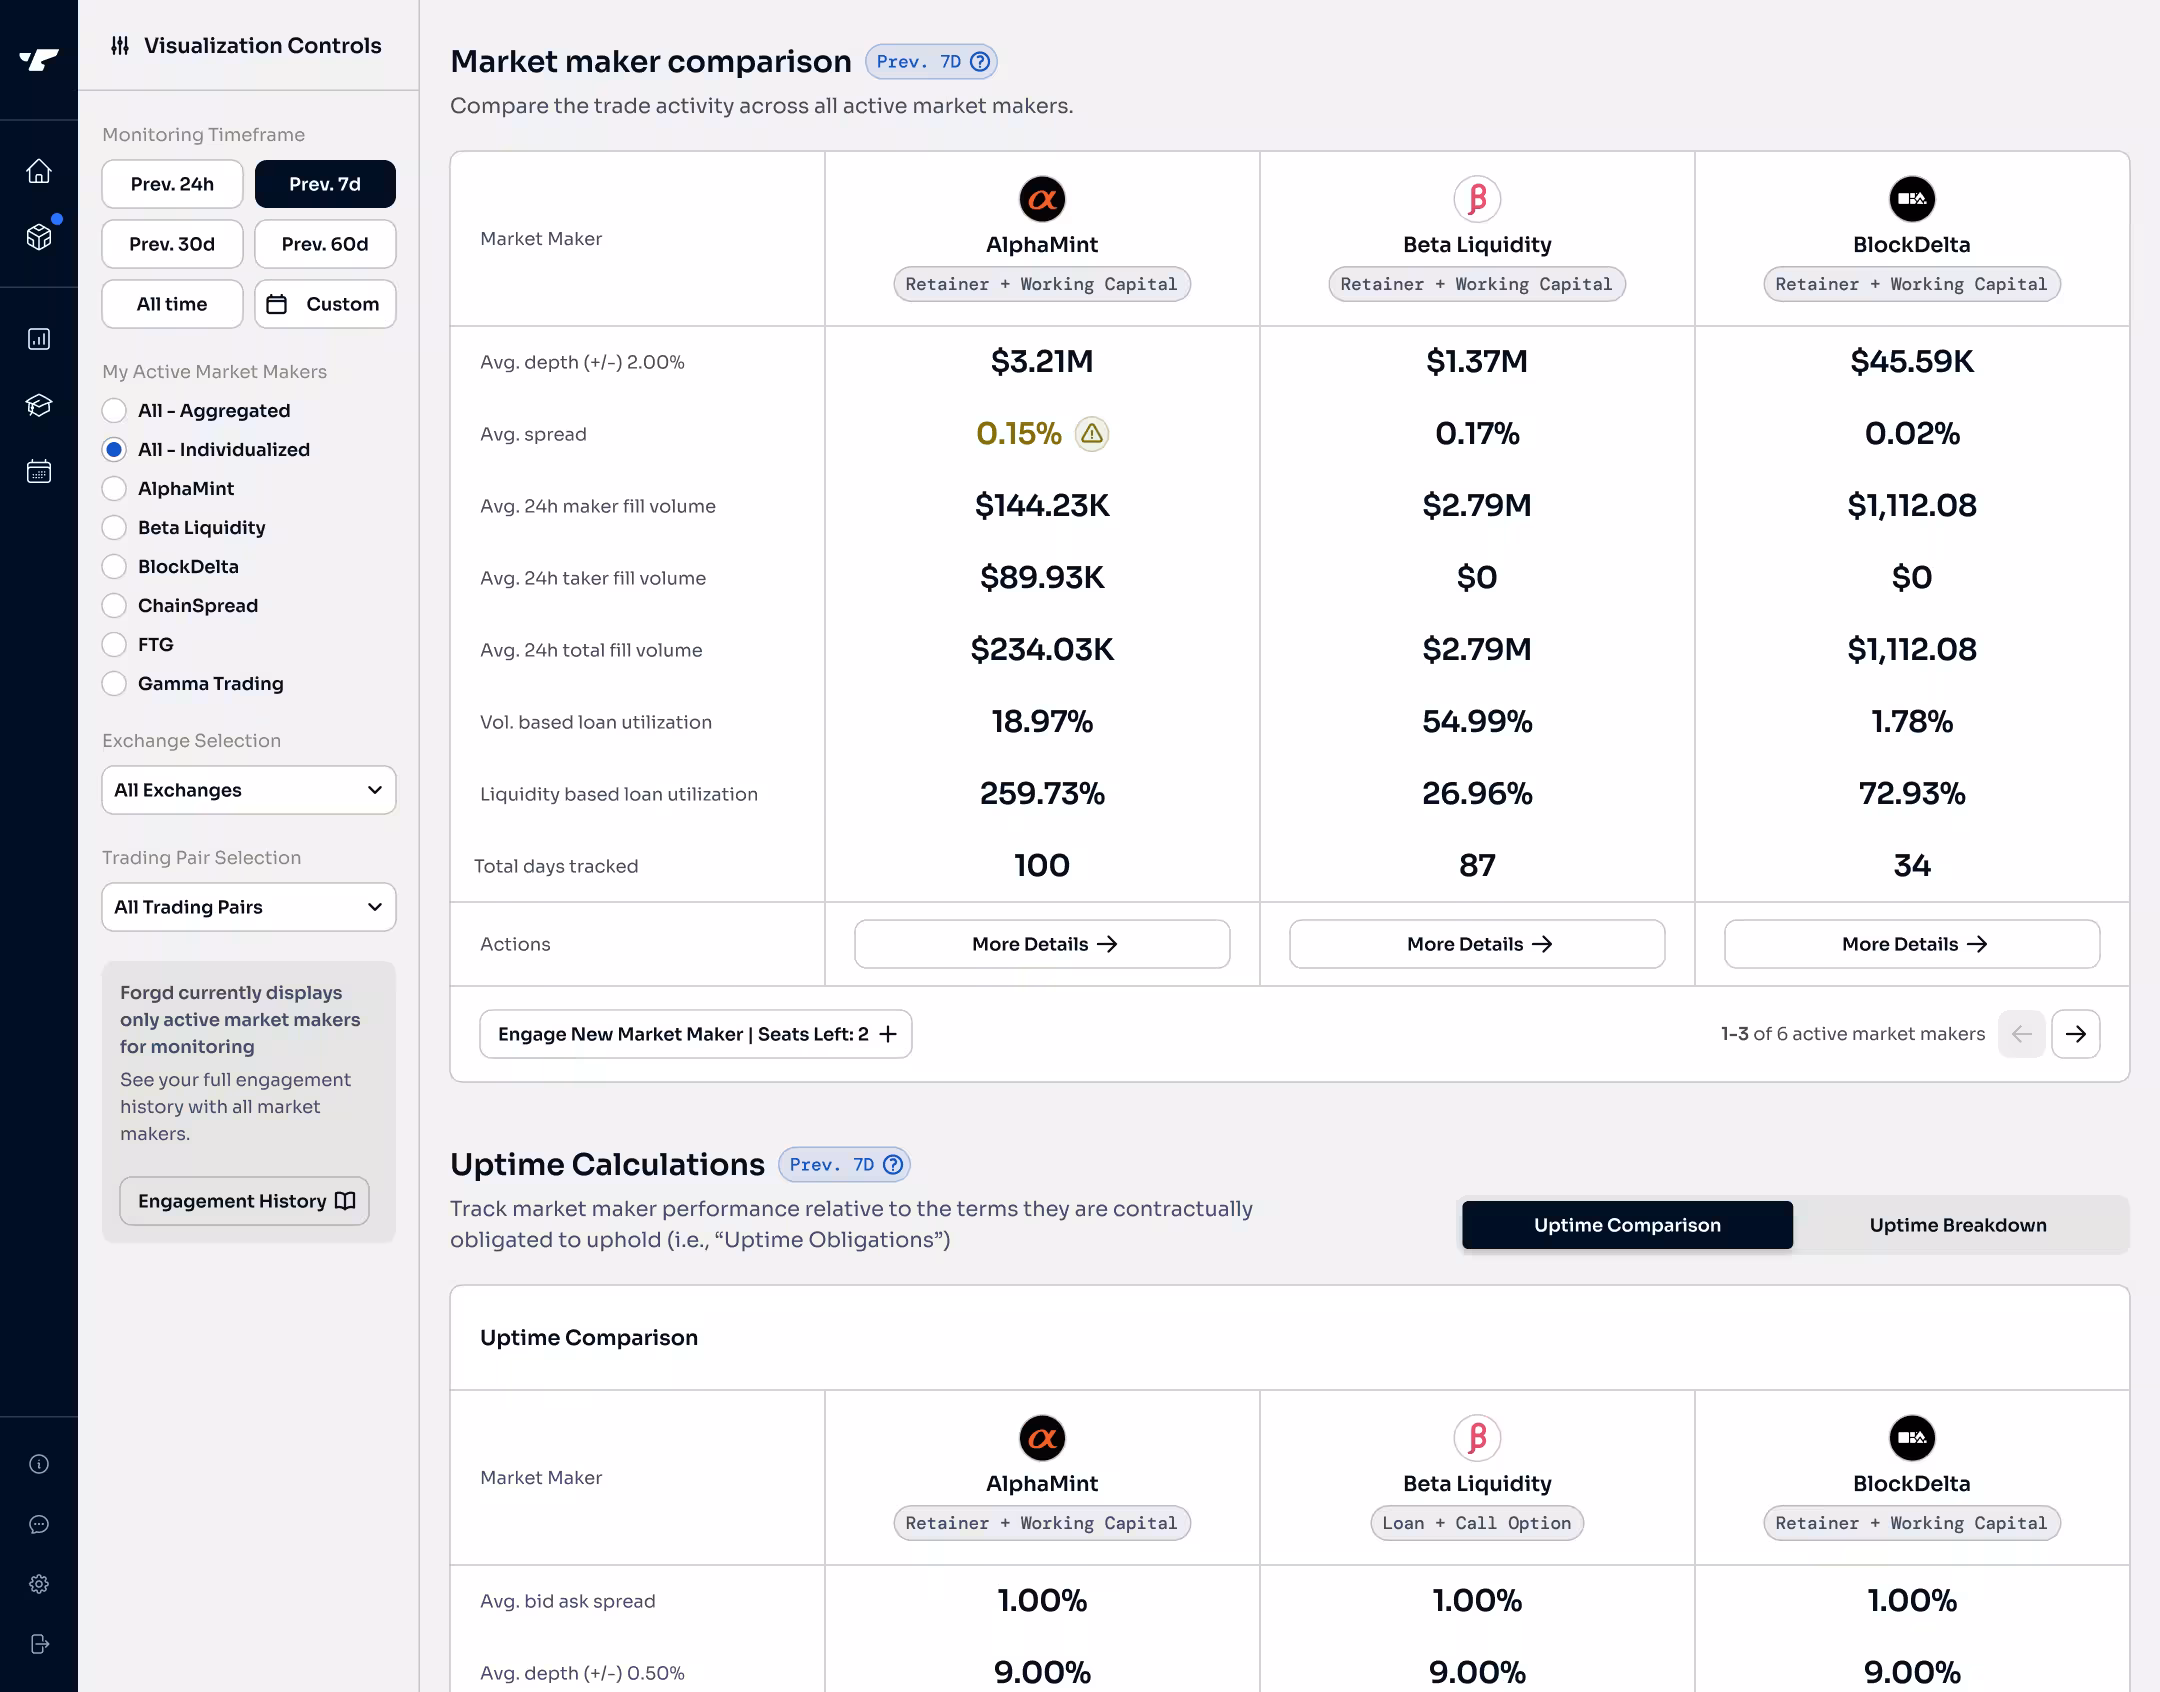2160x1692 pixels.
Task: Open the settings gear sidebar icon
Action: tap(39, 1584)
